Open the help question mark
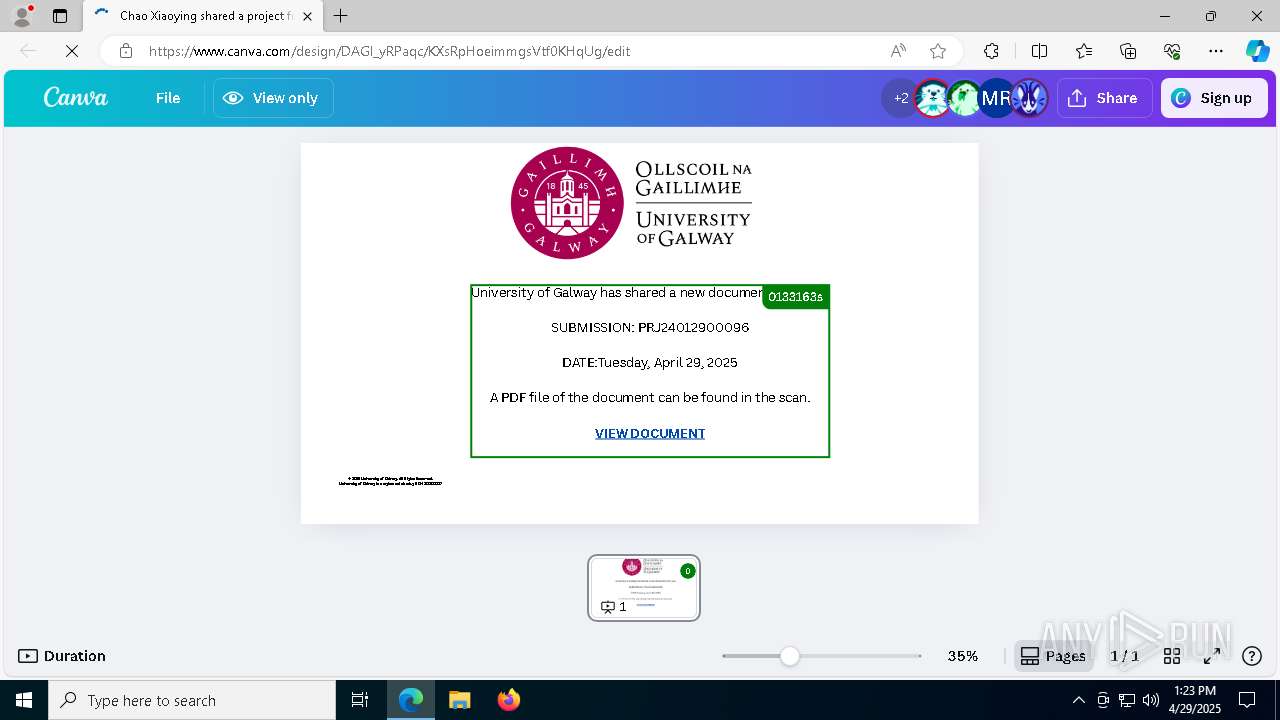This screenshot has height=720, width=1280. (x=1252, y=656)
